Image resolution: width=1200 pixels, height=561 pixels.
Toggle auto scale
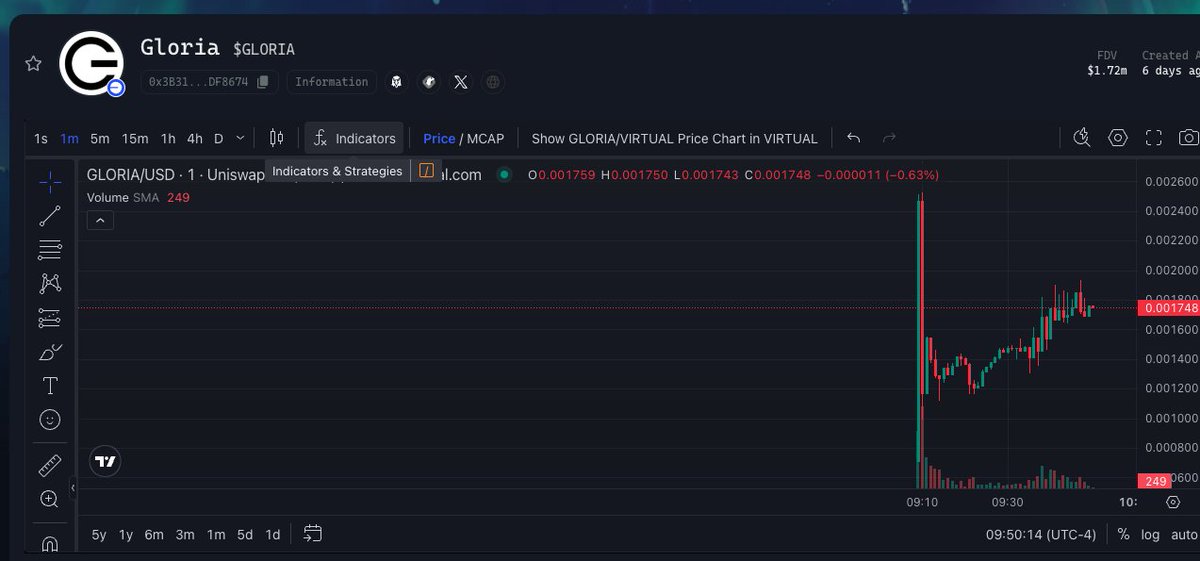(x=1184, y=535)
